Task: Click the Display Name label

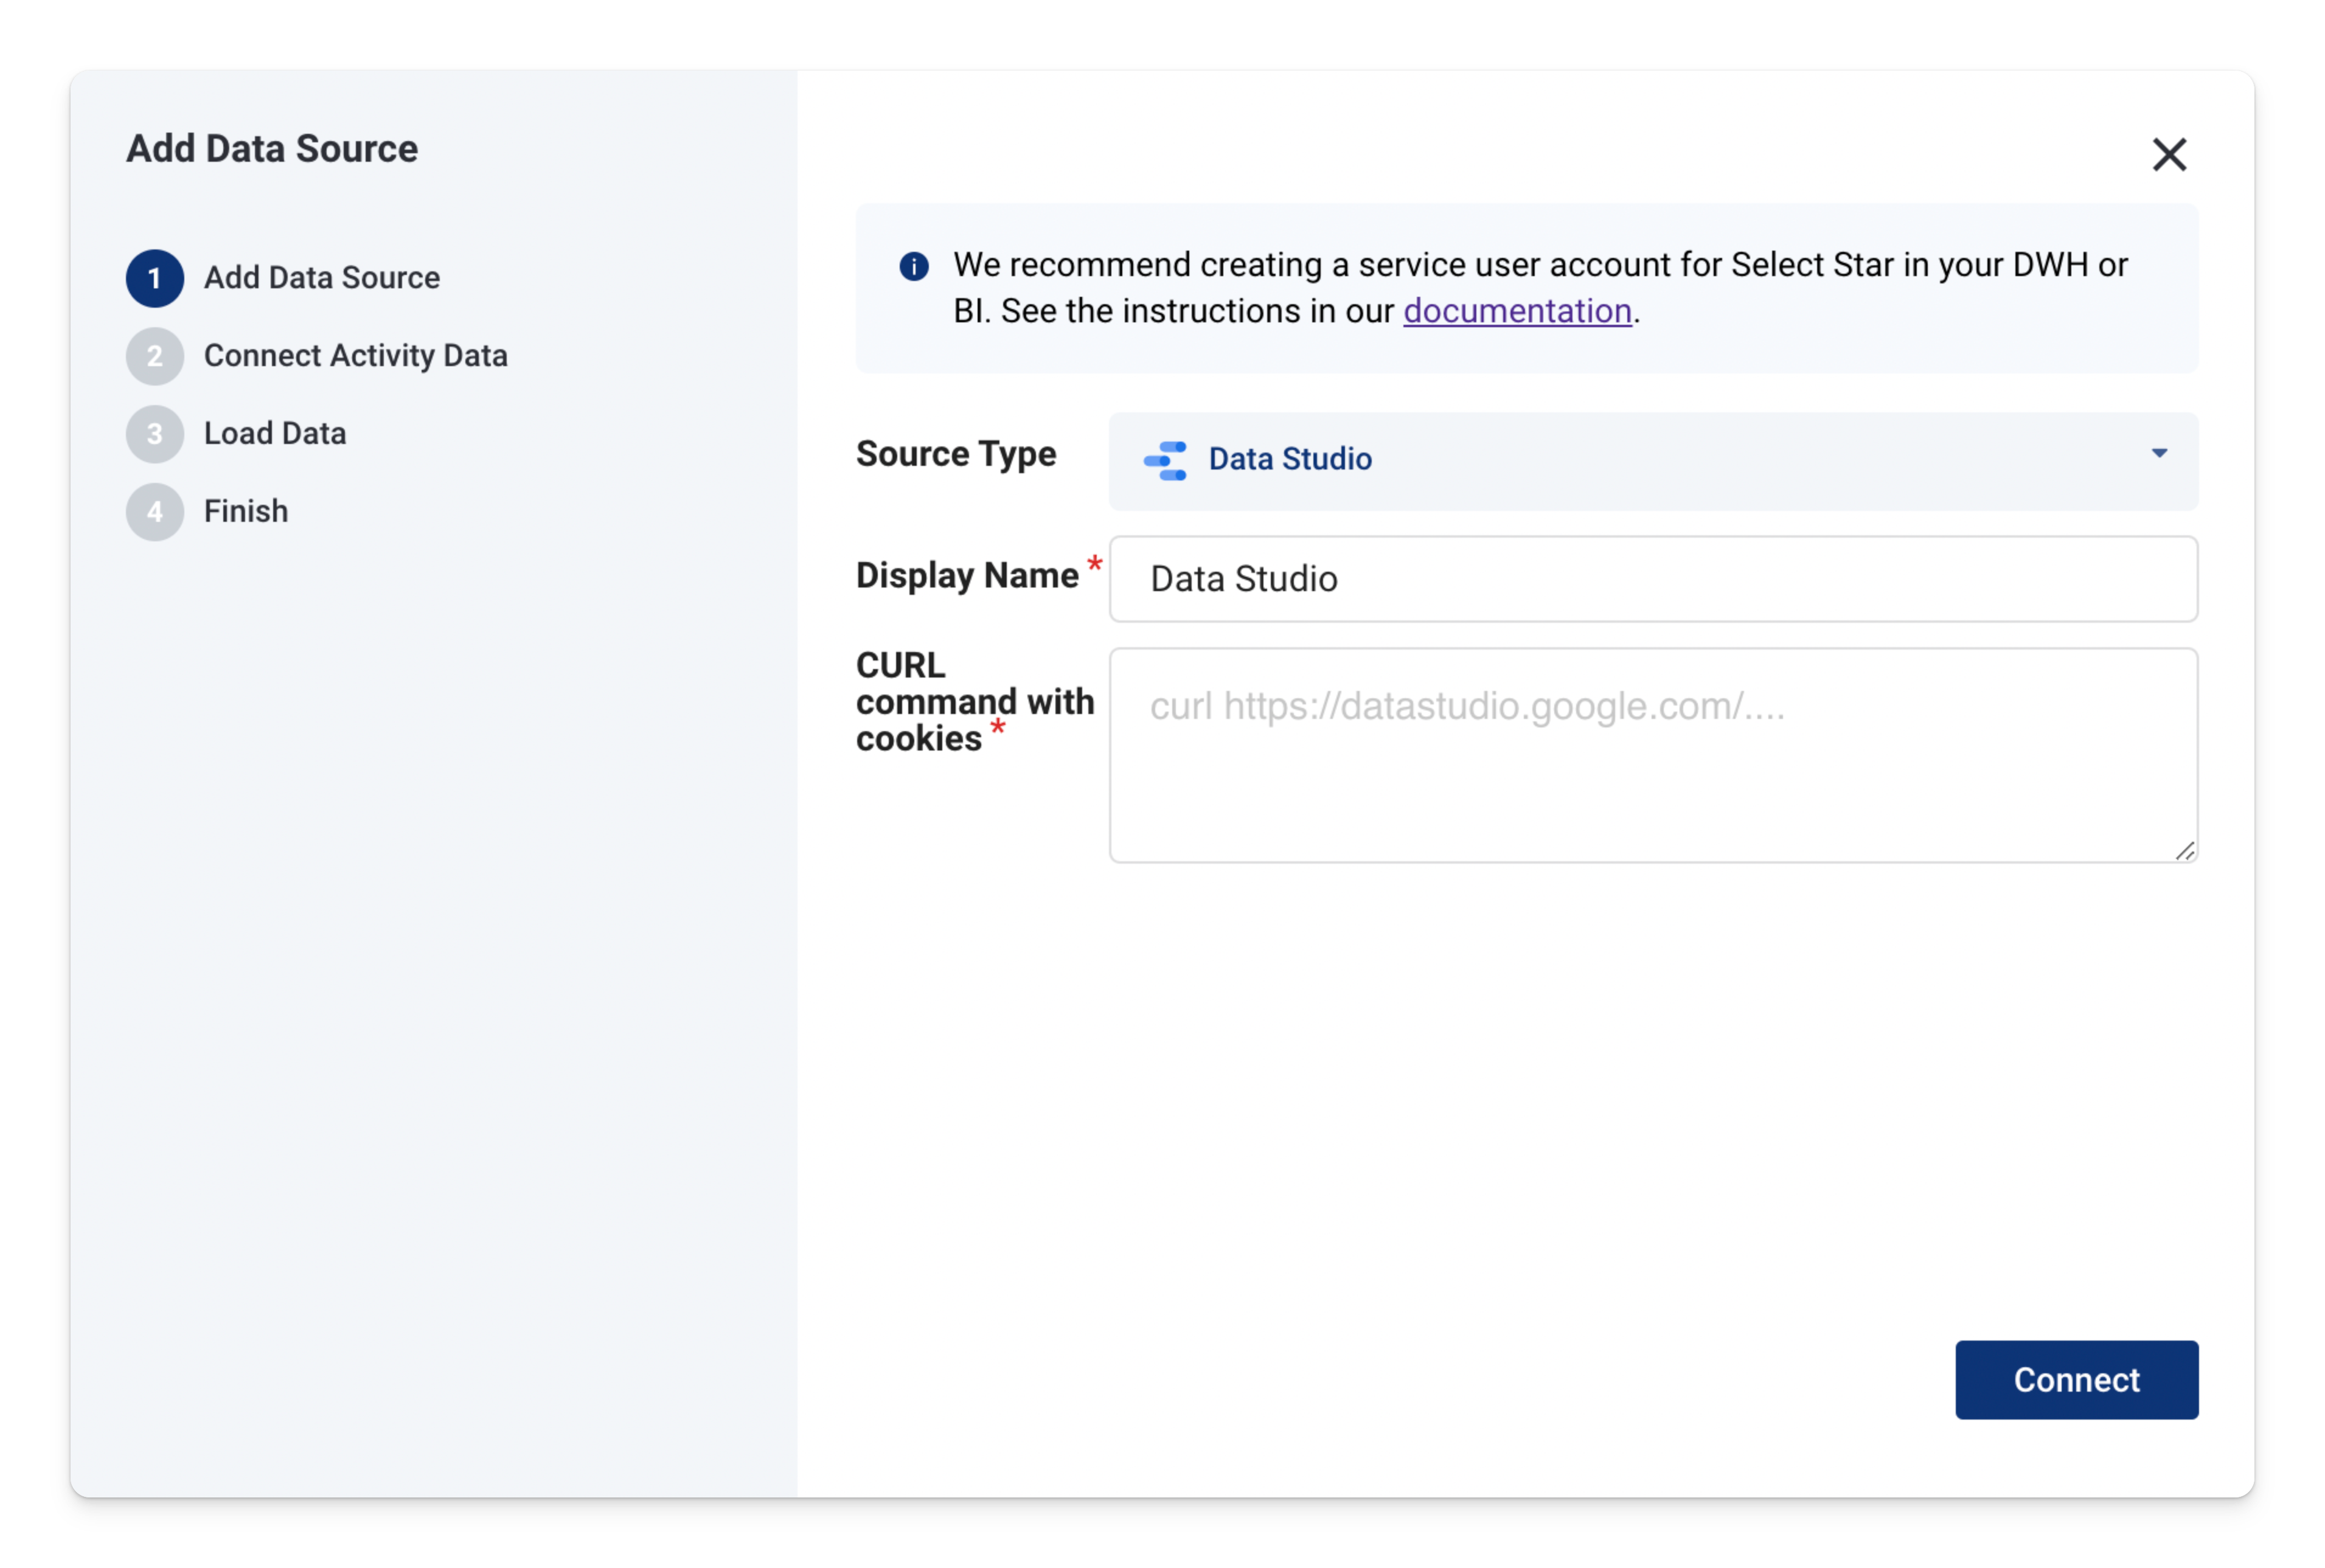Action: (966, 576)
